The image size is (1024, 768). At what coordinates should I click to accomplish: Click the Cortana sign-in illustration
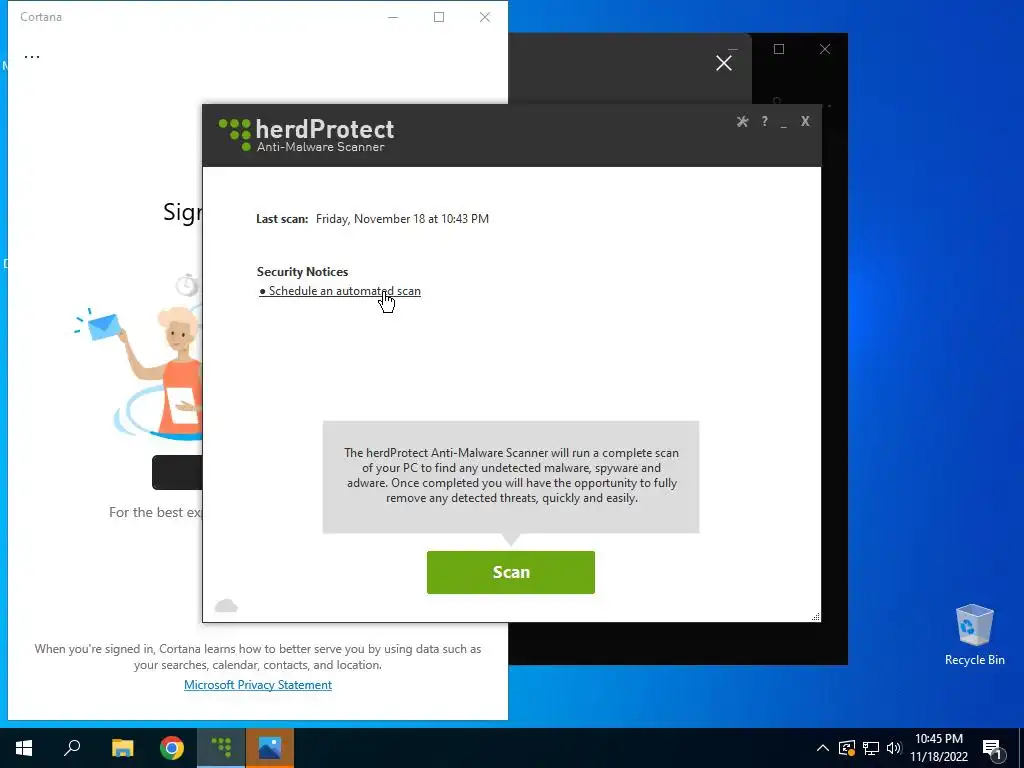click(138, 356)
